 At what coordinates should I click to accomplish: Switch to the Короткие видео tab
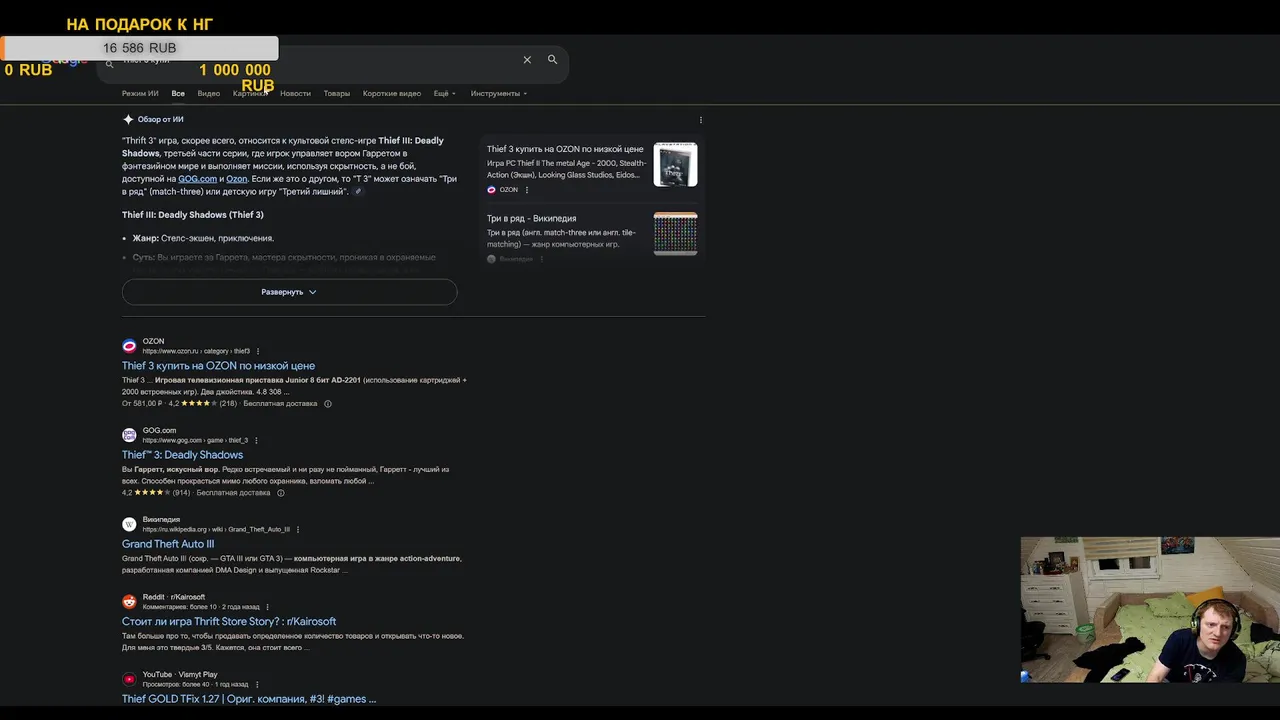click(x=392, y=94)
